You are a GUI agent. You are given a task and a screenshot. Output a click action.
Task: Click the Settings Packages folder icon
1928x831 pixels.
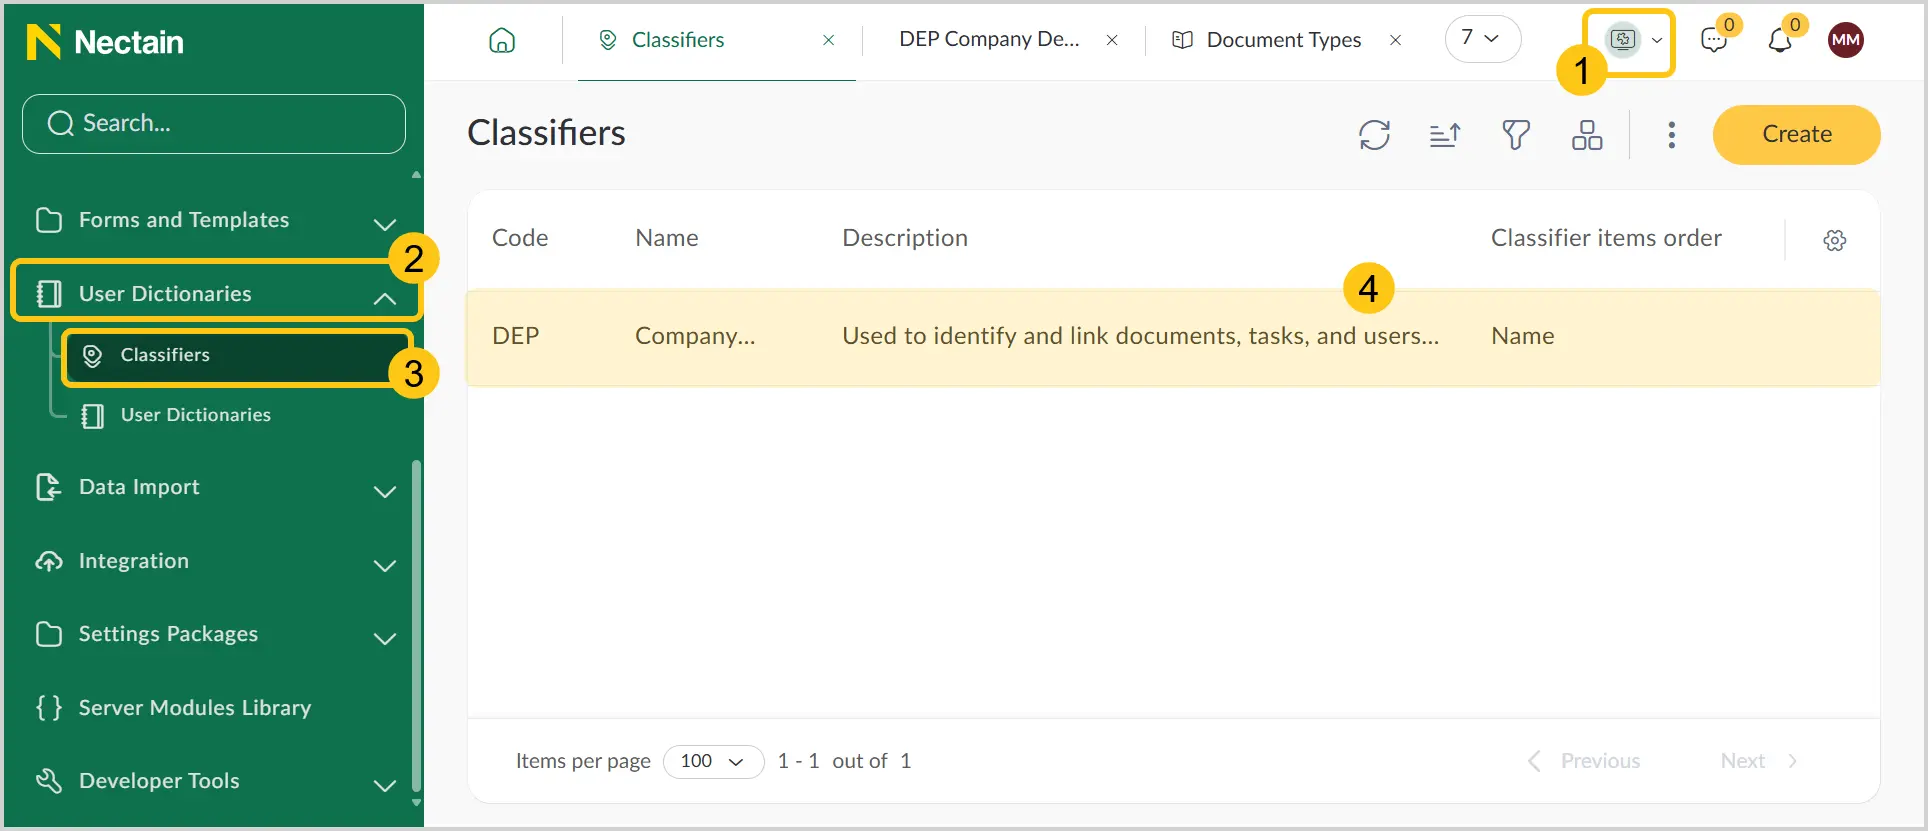48,634
